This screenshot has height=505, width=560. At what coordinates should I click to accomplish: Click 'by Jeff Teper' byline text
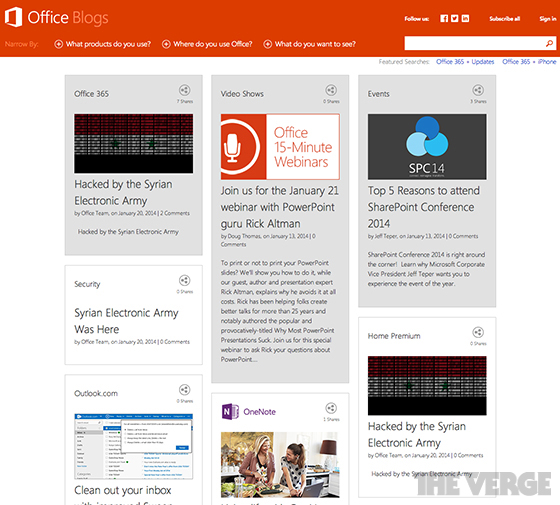click(382, 236)
